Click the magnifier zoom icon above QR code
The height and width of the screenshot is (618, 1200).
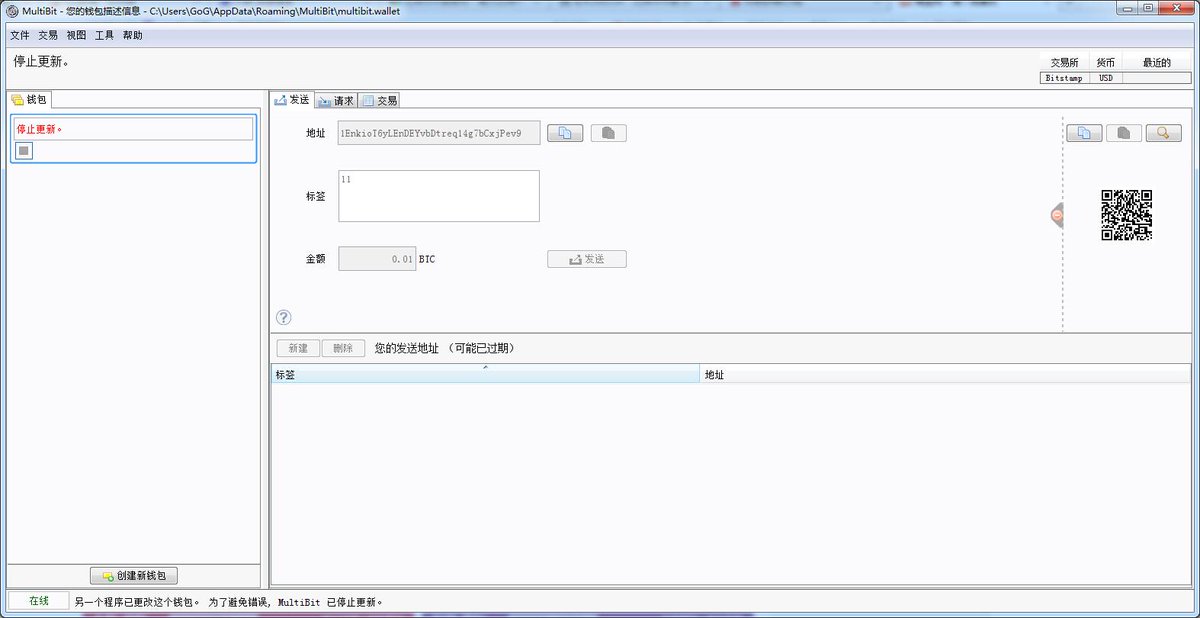pos(1163,133)
